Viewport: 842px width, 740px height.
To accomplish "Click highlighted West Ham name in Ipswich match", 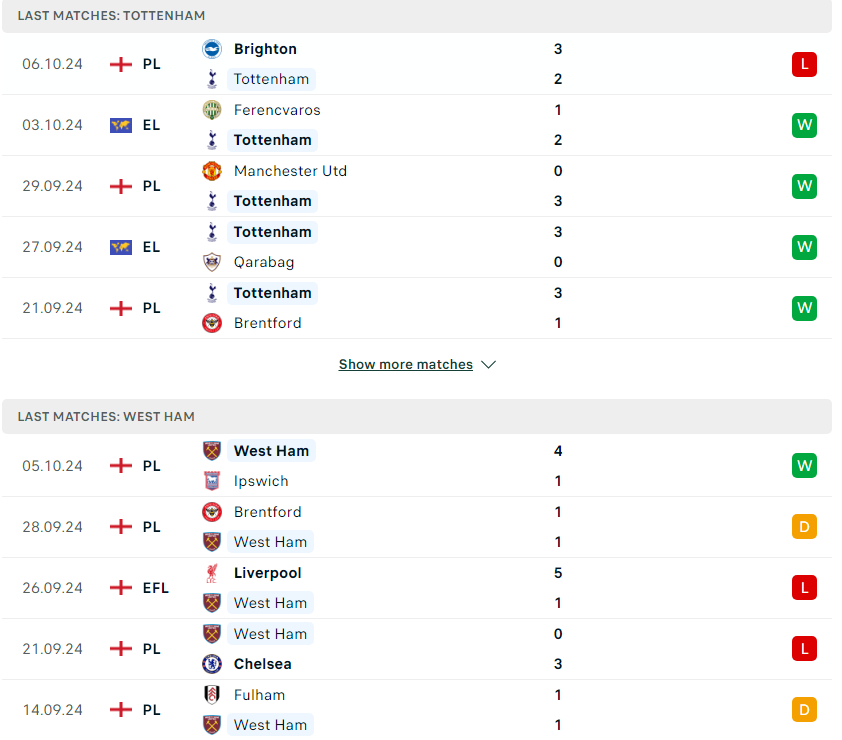I will coord(271,451).
